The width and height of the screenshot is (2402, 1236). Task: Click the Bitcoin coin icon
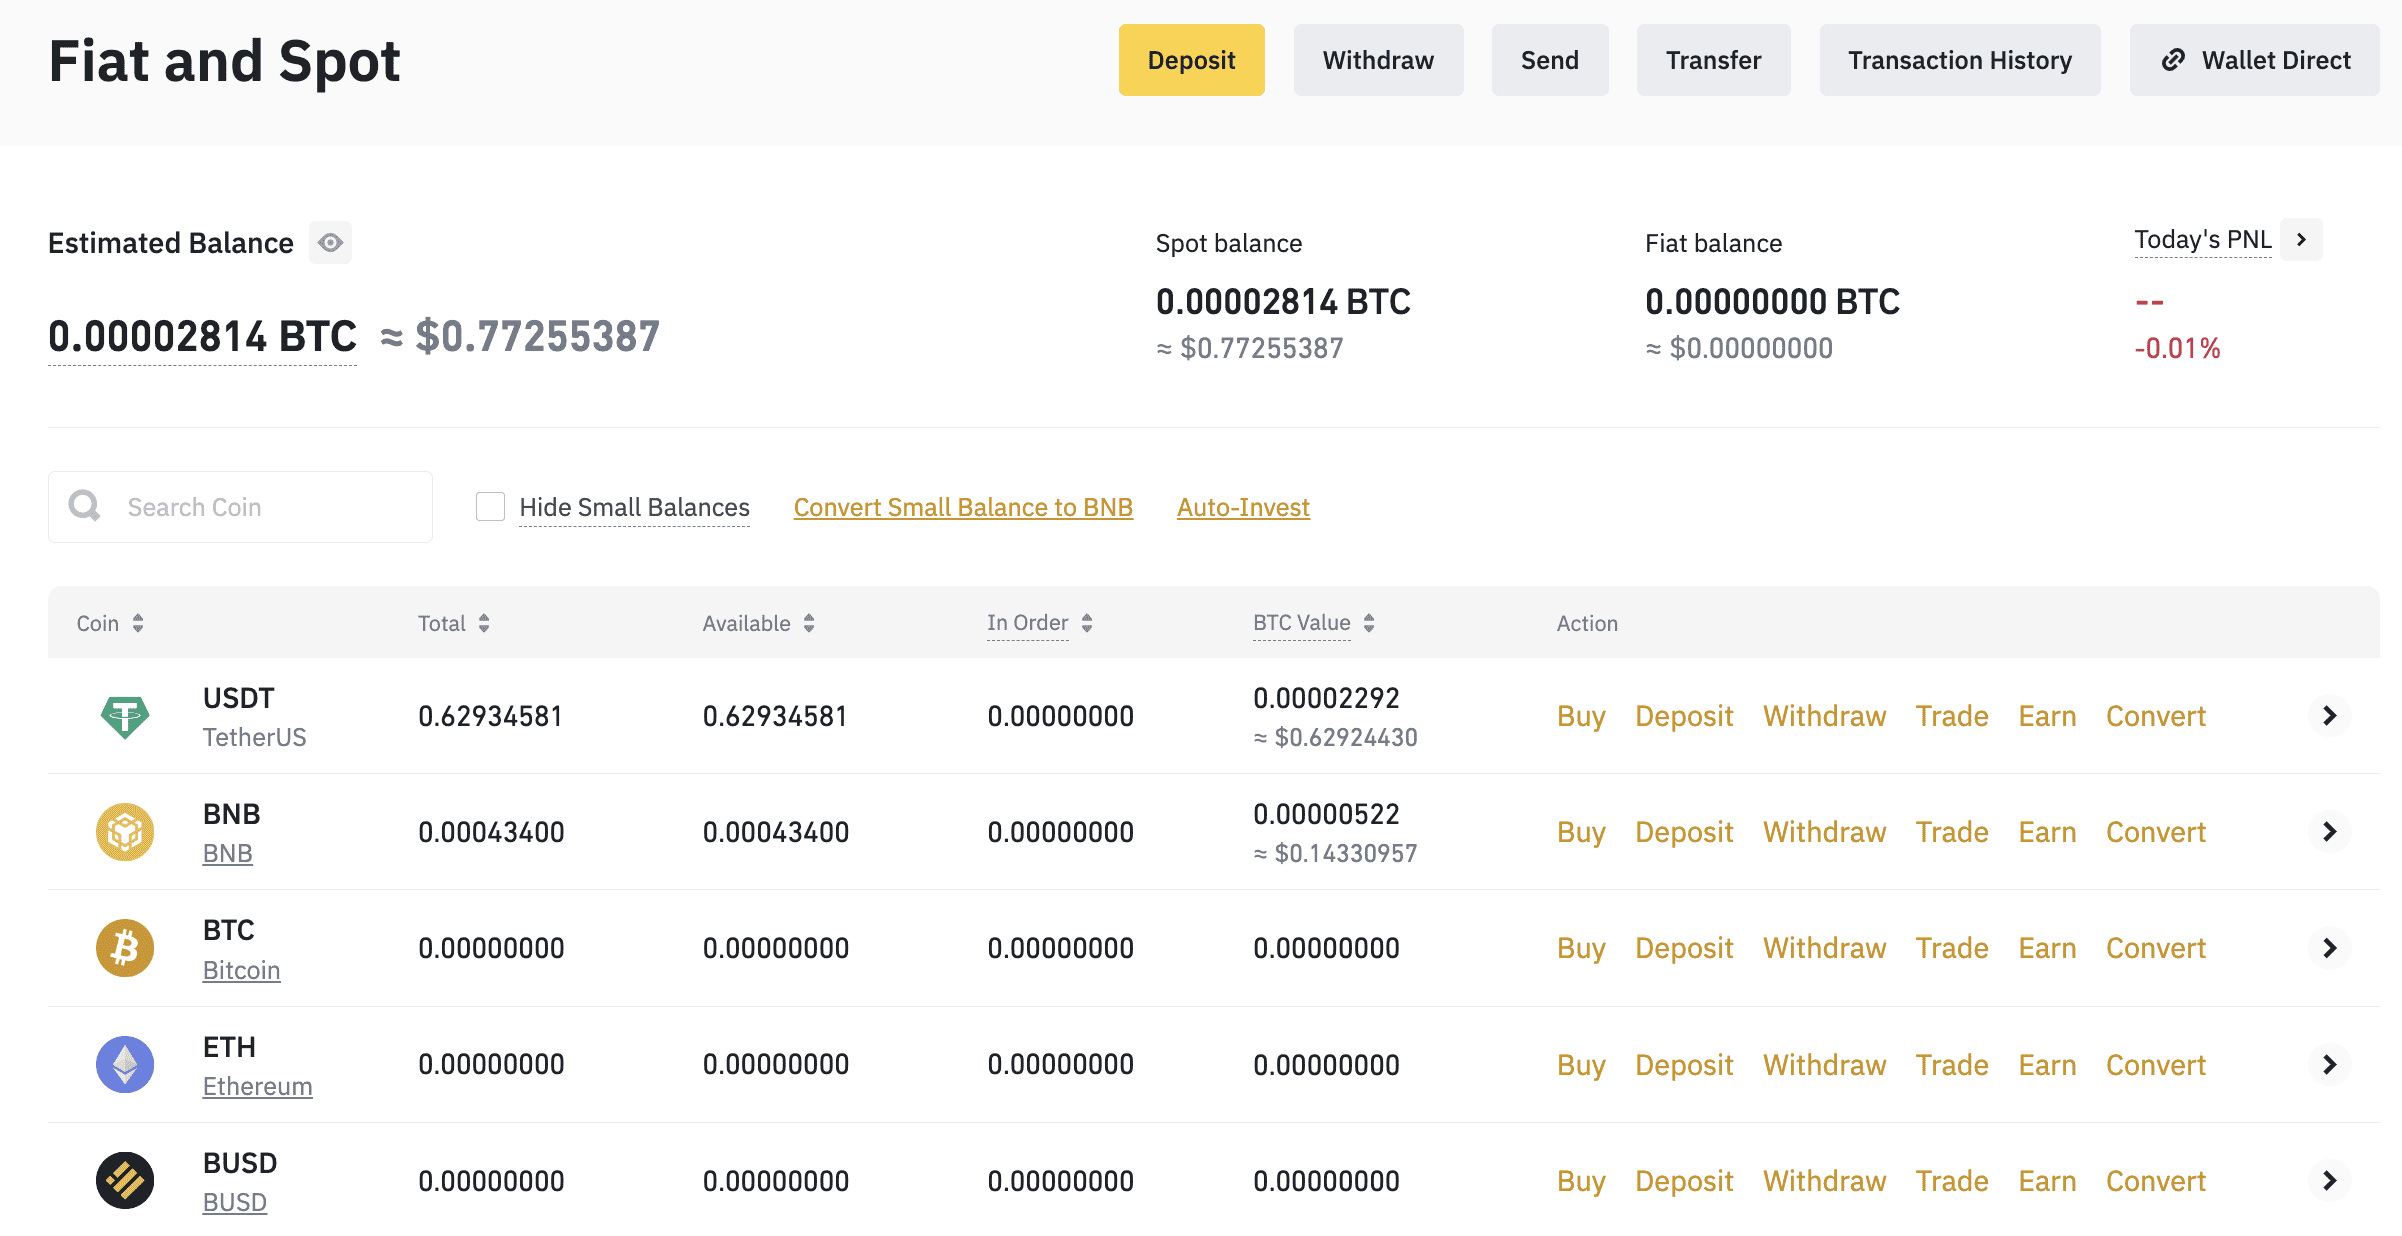125,948
